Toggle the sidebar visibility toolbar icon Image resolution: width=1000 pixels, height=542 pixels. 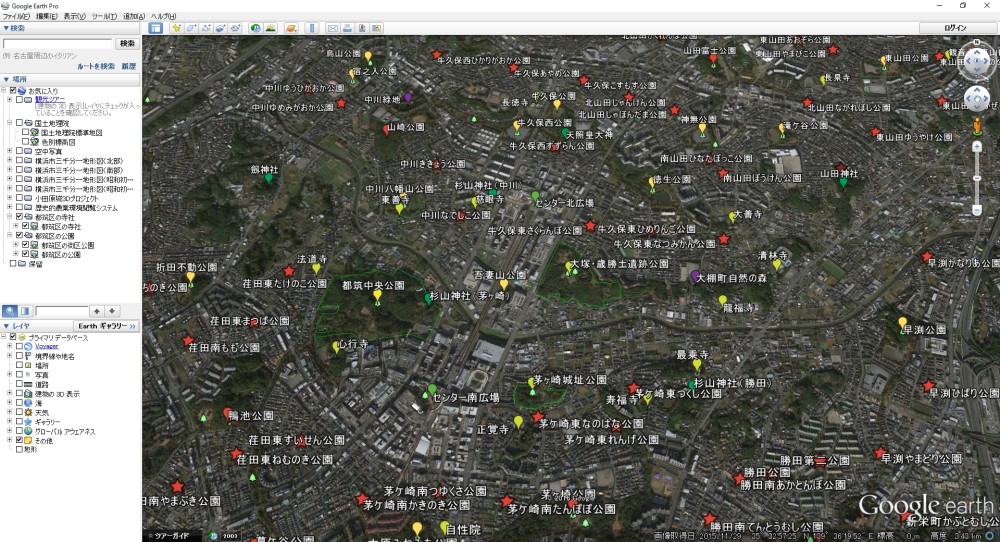click(x=156, y=28)
